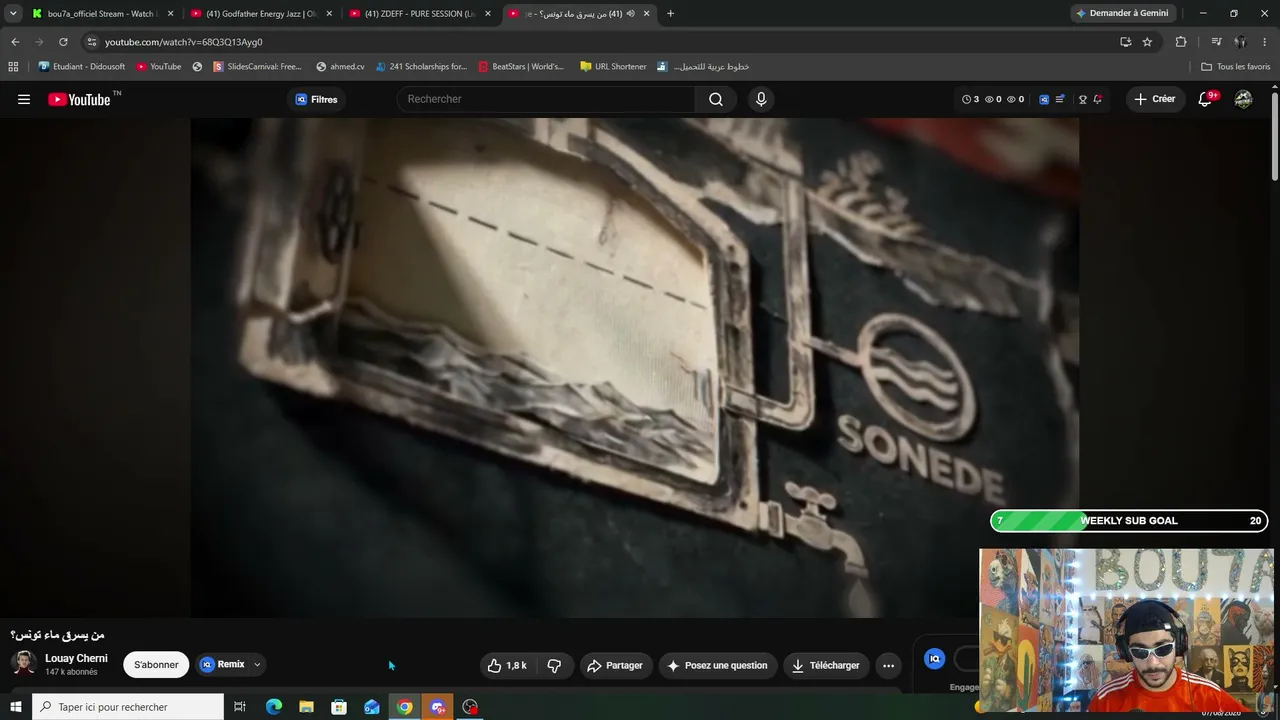Open the YouTube account avatar menu
The width and height of the screenshot is (1280, 720).
1243,99
